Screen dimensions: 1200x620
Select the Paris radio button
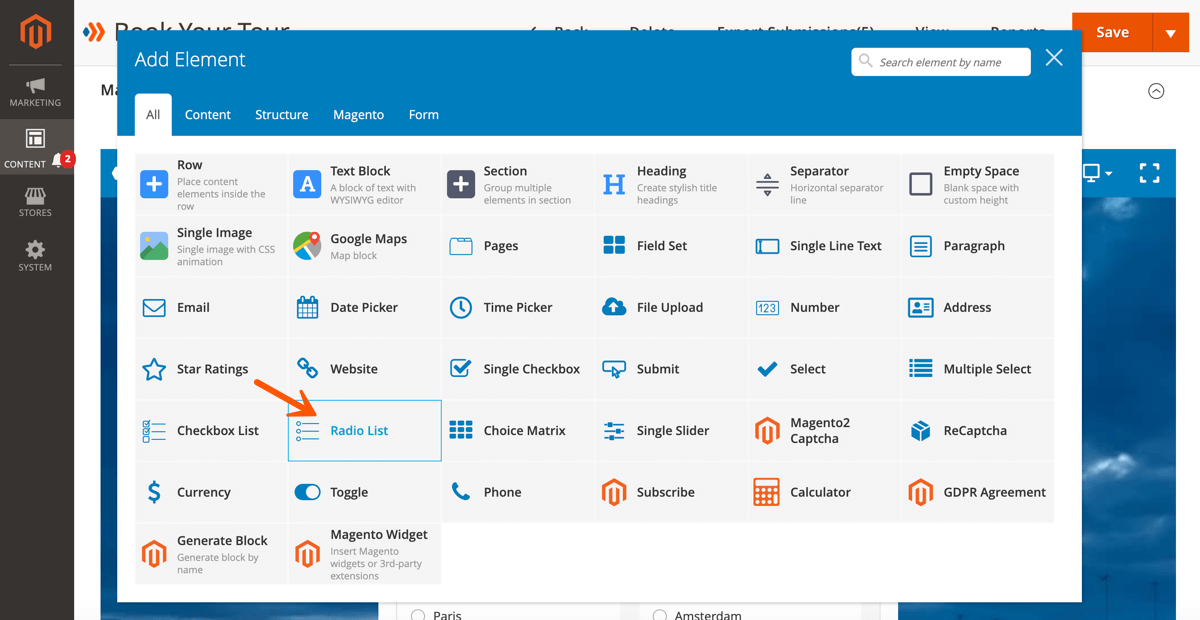tap(418, 615)
